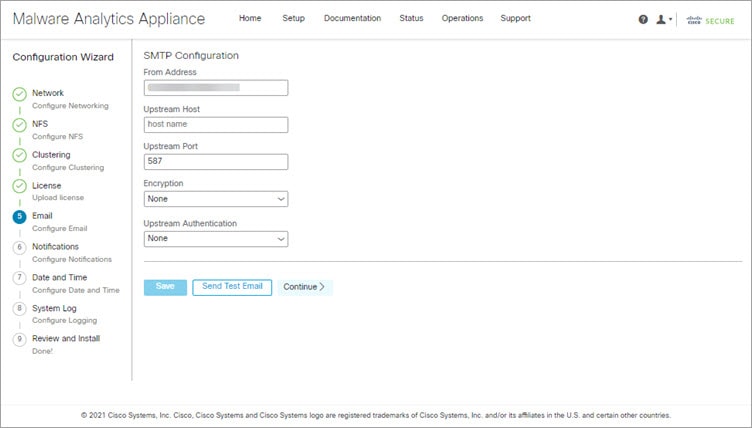Expand the Upstream Authentication dropdown
This screenshot has height=428, width=752.
point(216,239)
